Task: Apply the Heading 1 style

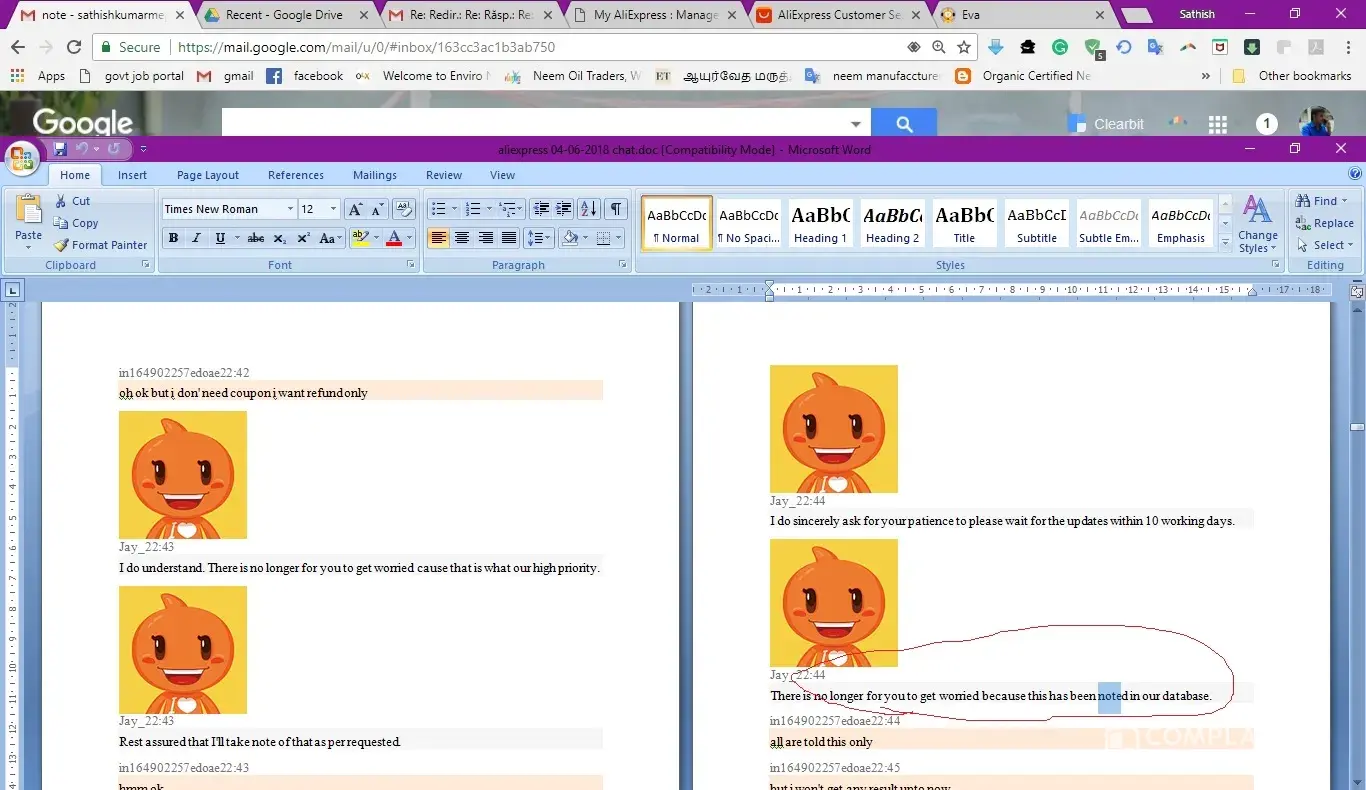Action: [820, 223]
